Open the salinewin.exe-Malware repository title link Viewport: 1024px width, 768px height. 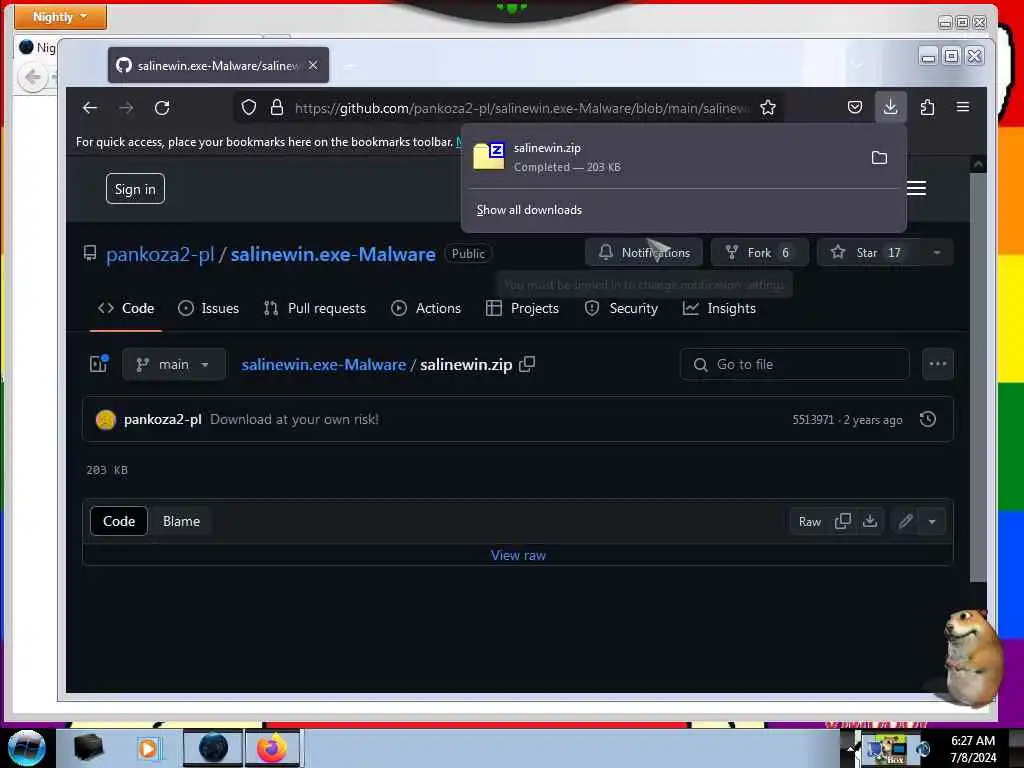[x=333, y=254]
